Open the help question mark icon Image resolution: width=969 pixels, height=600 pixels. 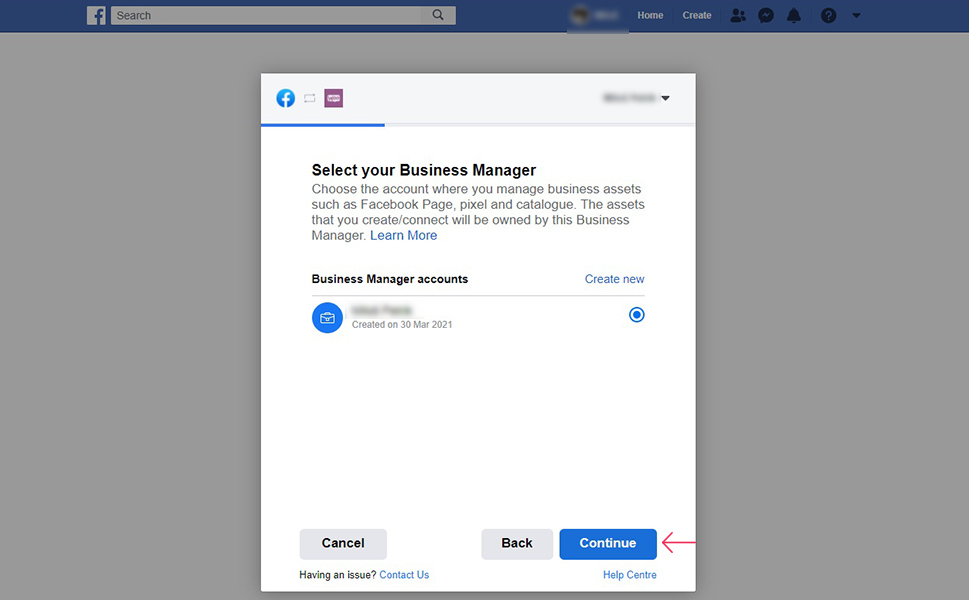point(828,15)
